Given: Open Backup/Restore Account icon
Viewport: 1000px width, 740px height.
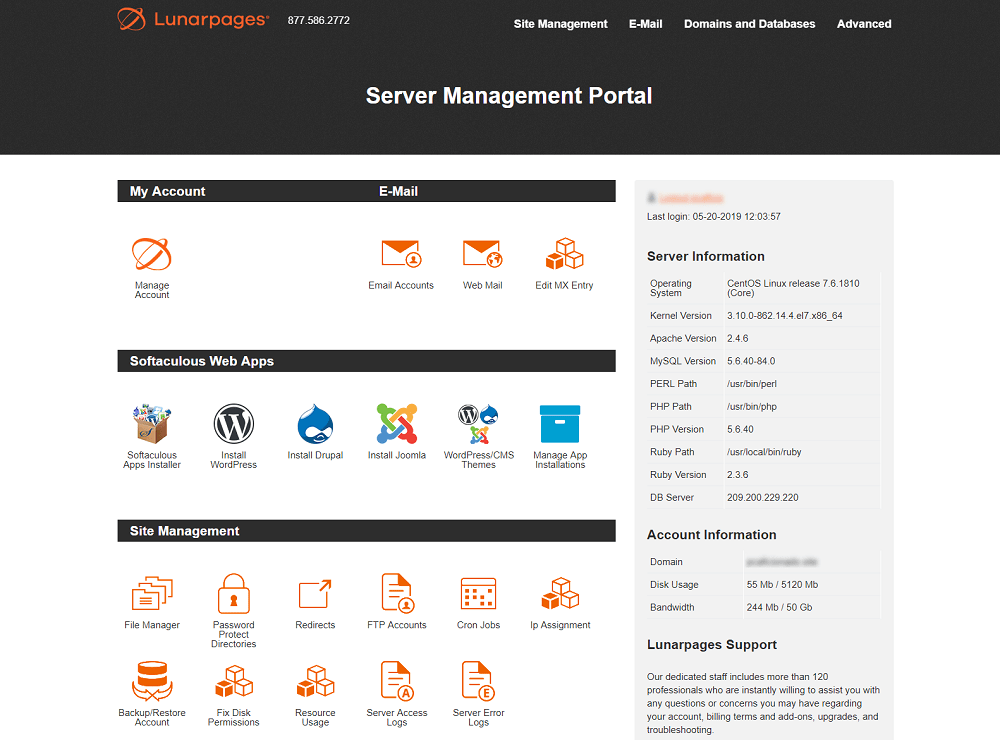Looking at the screenshot, I should click(152, 681).
